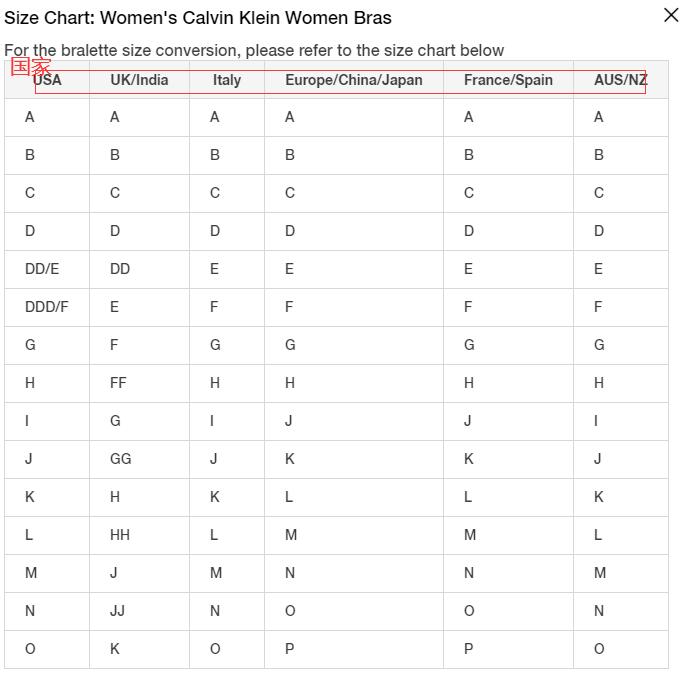Image resolution: width=680 pixels, height=673 pixels.
Task: Select the E cell under UK/India
Action: coord(114,307)
